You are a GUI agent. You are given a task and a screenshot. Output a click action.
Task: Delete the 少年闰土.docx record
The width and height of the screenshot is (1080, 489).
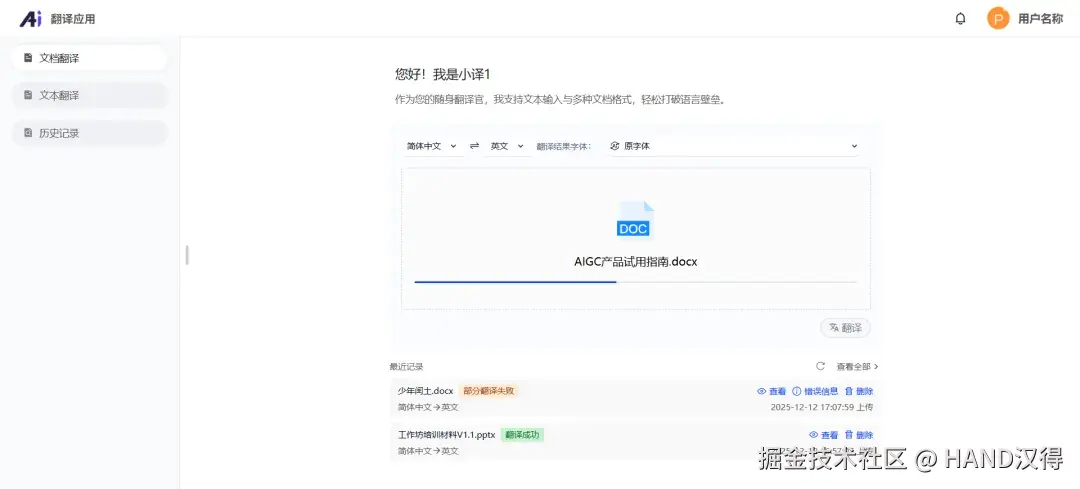tap(859, 391)
